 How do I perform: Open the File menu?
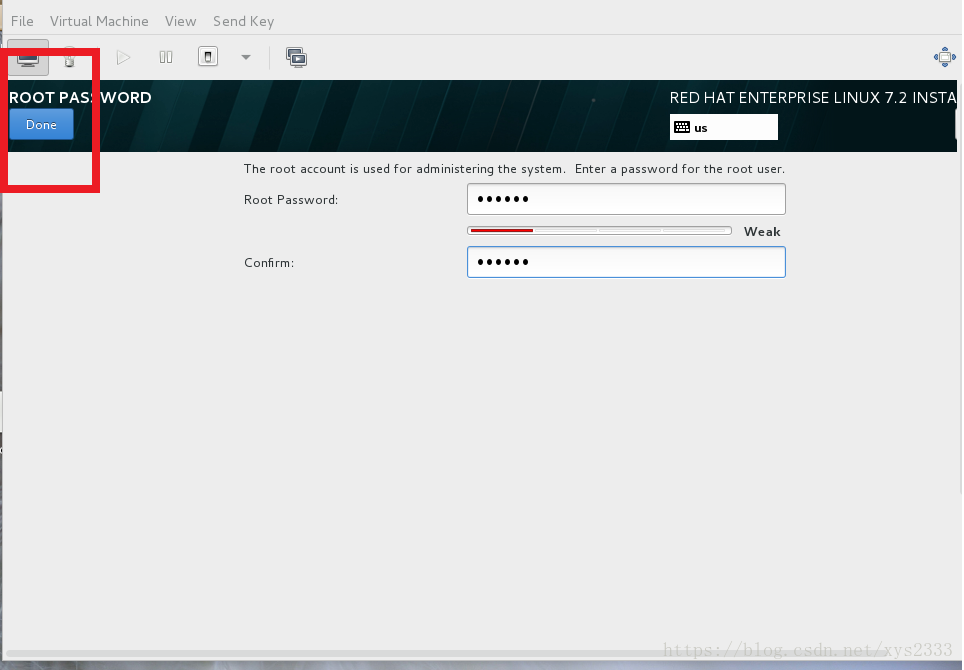(22, 22)
